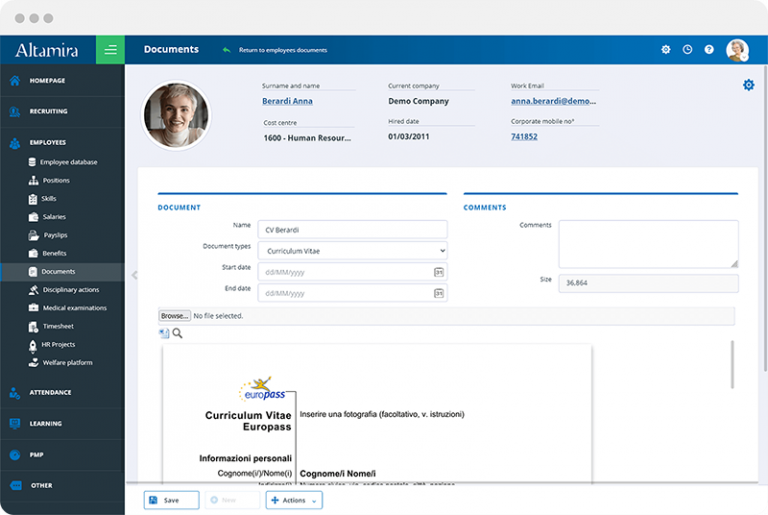Image resolution: width=768 pixels, height=515 pixels.
Task: Open Salaries in sidebar
Action: 54,217
